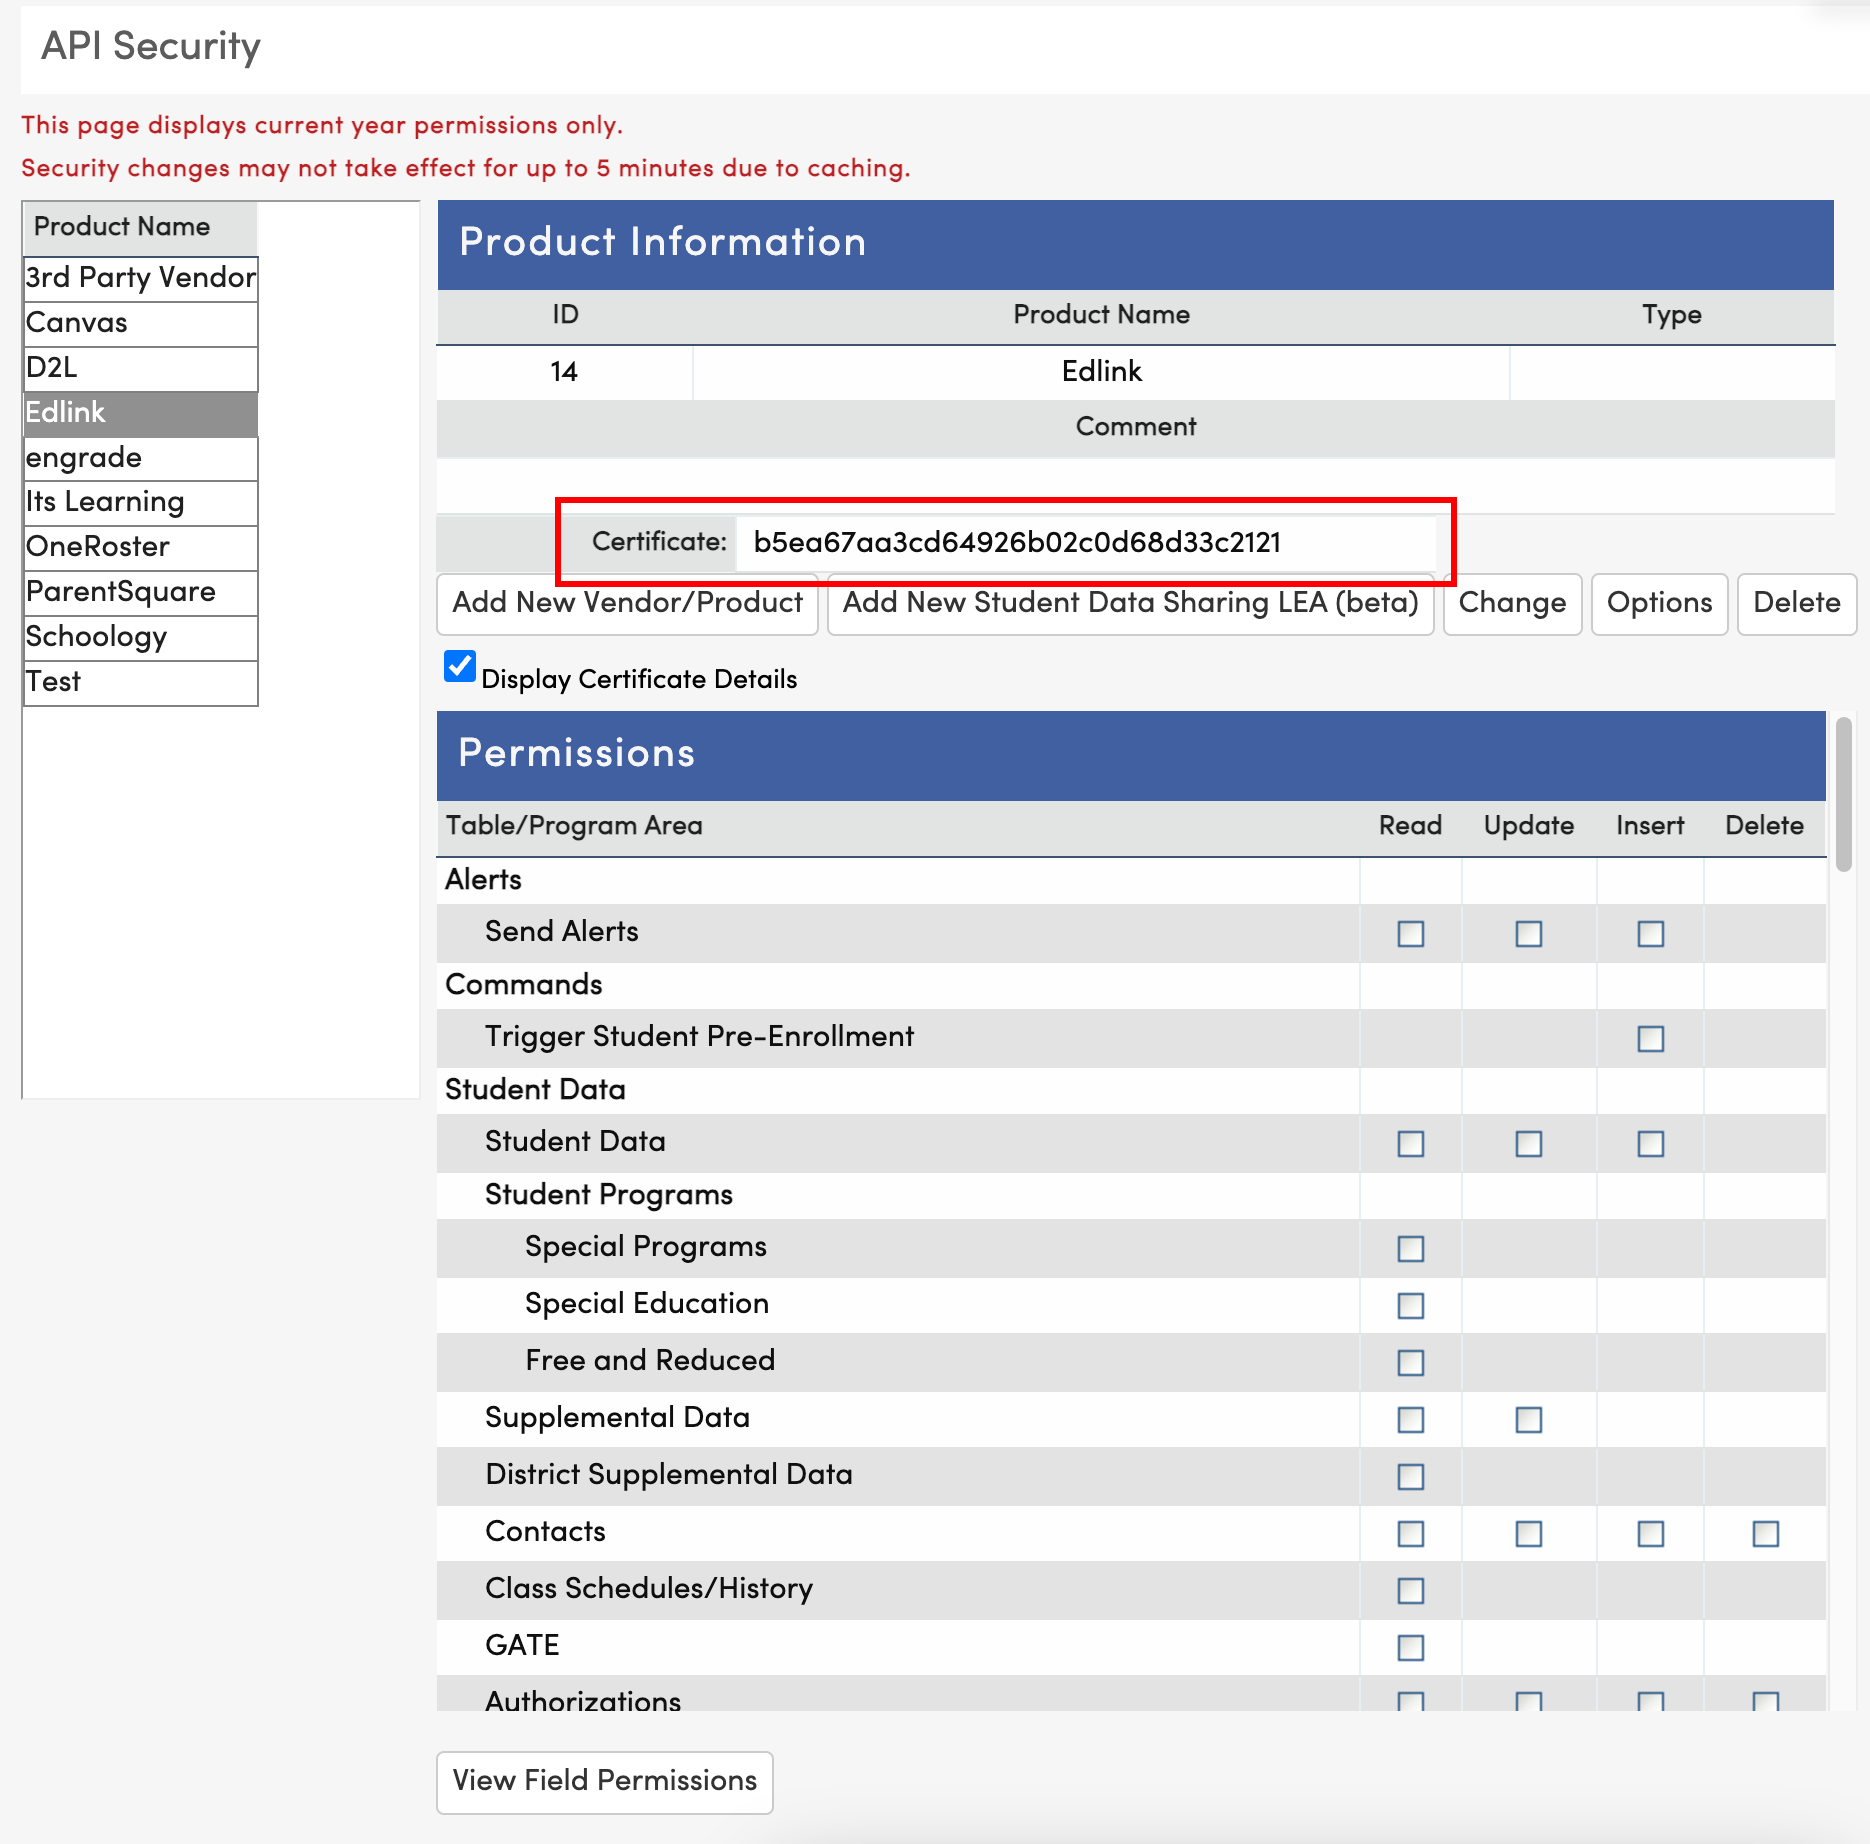Check Read for Contacts
1870x1844 pixels.
point(1410,1533)
